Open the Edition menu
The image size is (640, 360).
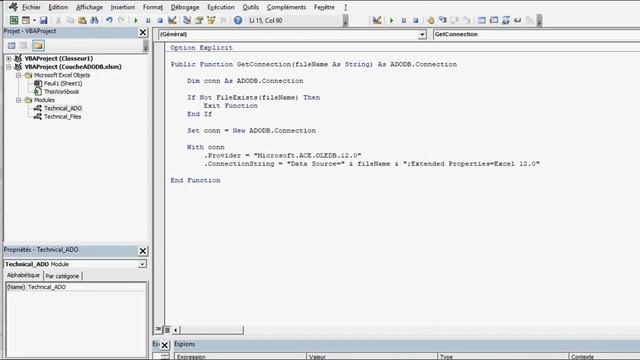click(58, 7)
